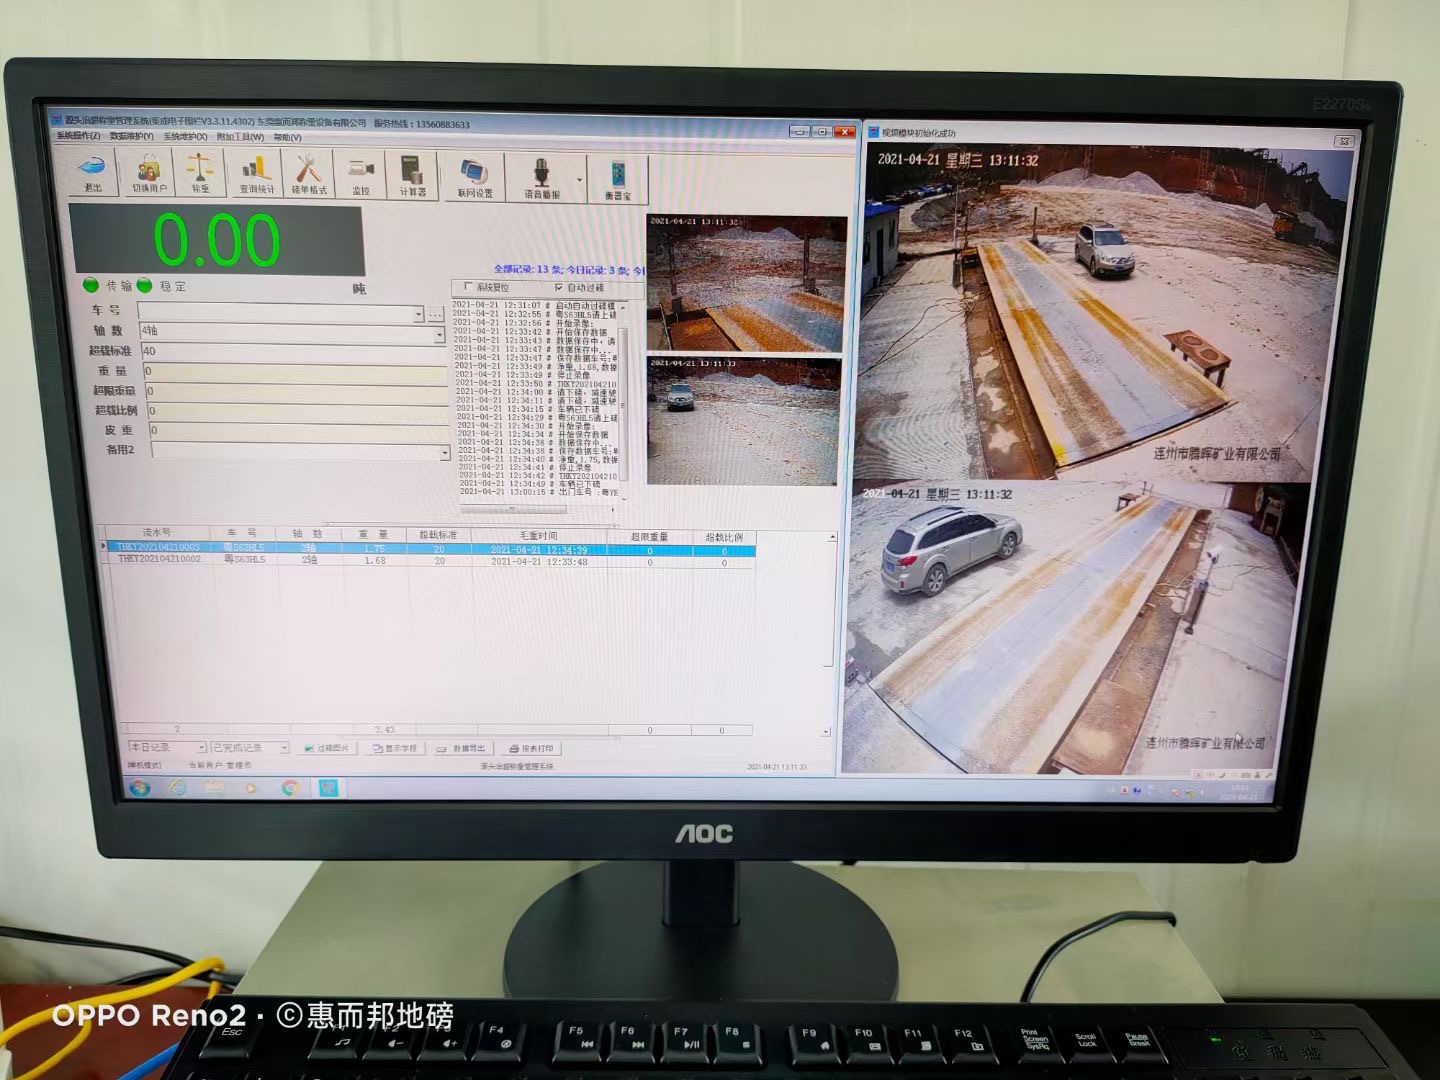The height and width of the screenshot is (1080, 1440).
Task: Open the 附加工具(W) menu
Action: point(240,137)
